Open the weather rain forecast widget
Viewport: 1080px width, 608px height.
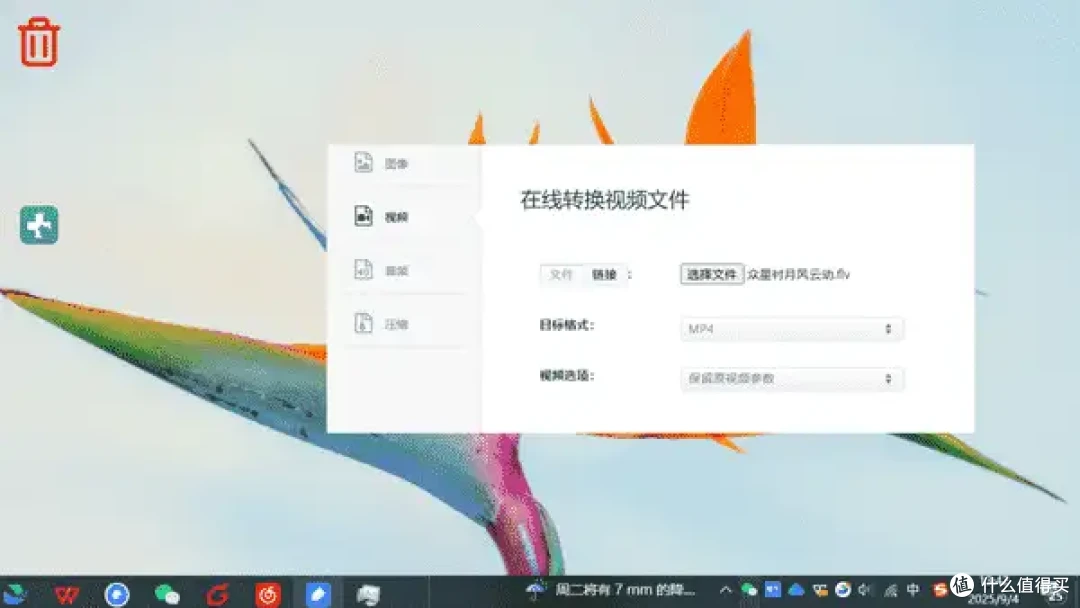[x=611, y=590]
